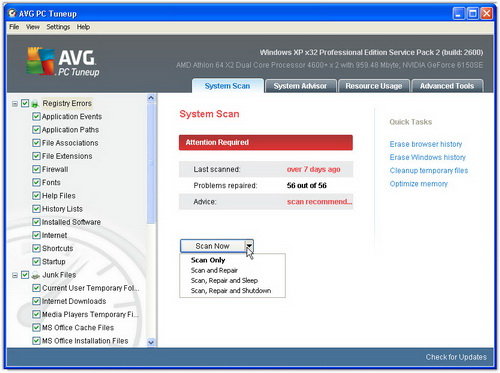Uncheck the Firewall checkbox
This screenshot has width=500, height=373.
36,169
